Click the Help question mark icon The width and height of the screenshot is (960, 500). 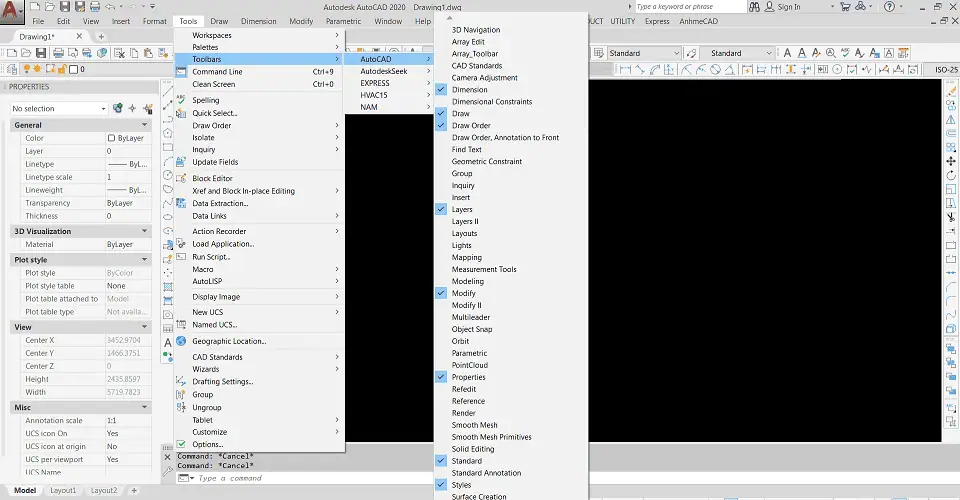(890, 7)
